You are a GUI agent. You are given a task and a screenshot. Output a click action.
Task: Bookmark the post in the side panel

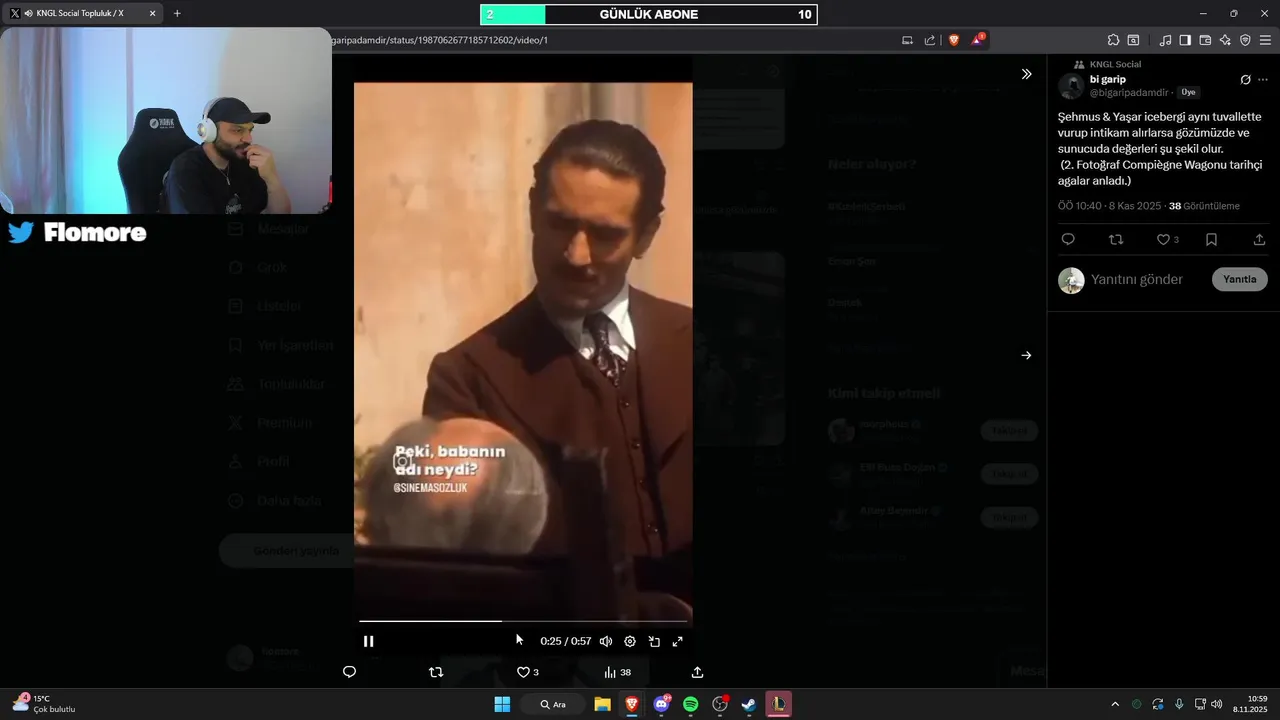click(1211, 239)
